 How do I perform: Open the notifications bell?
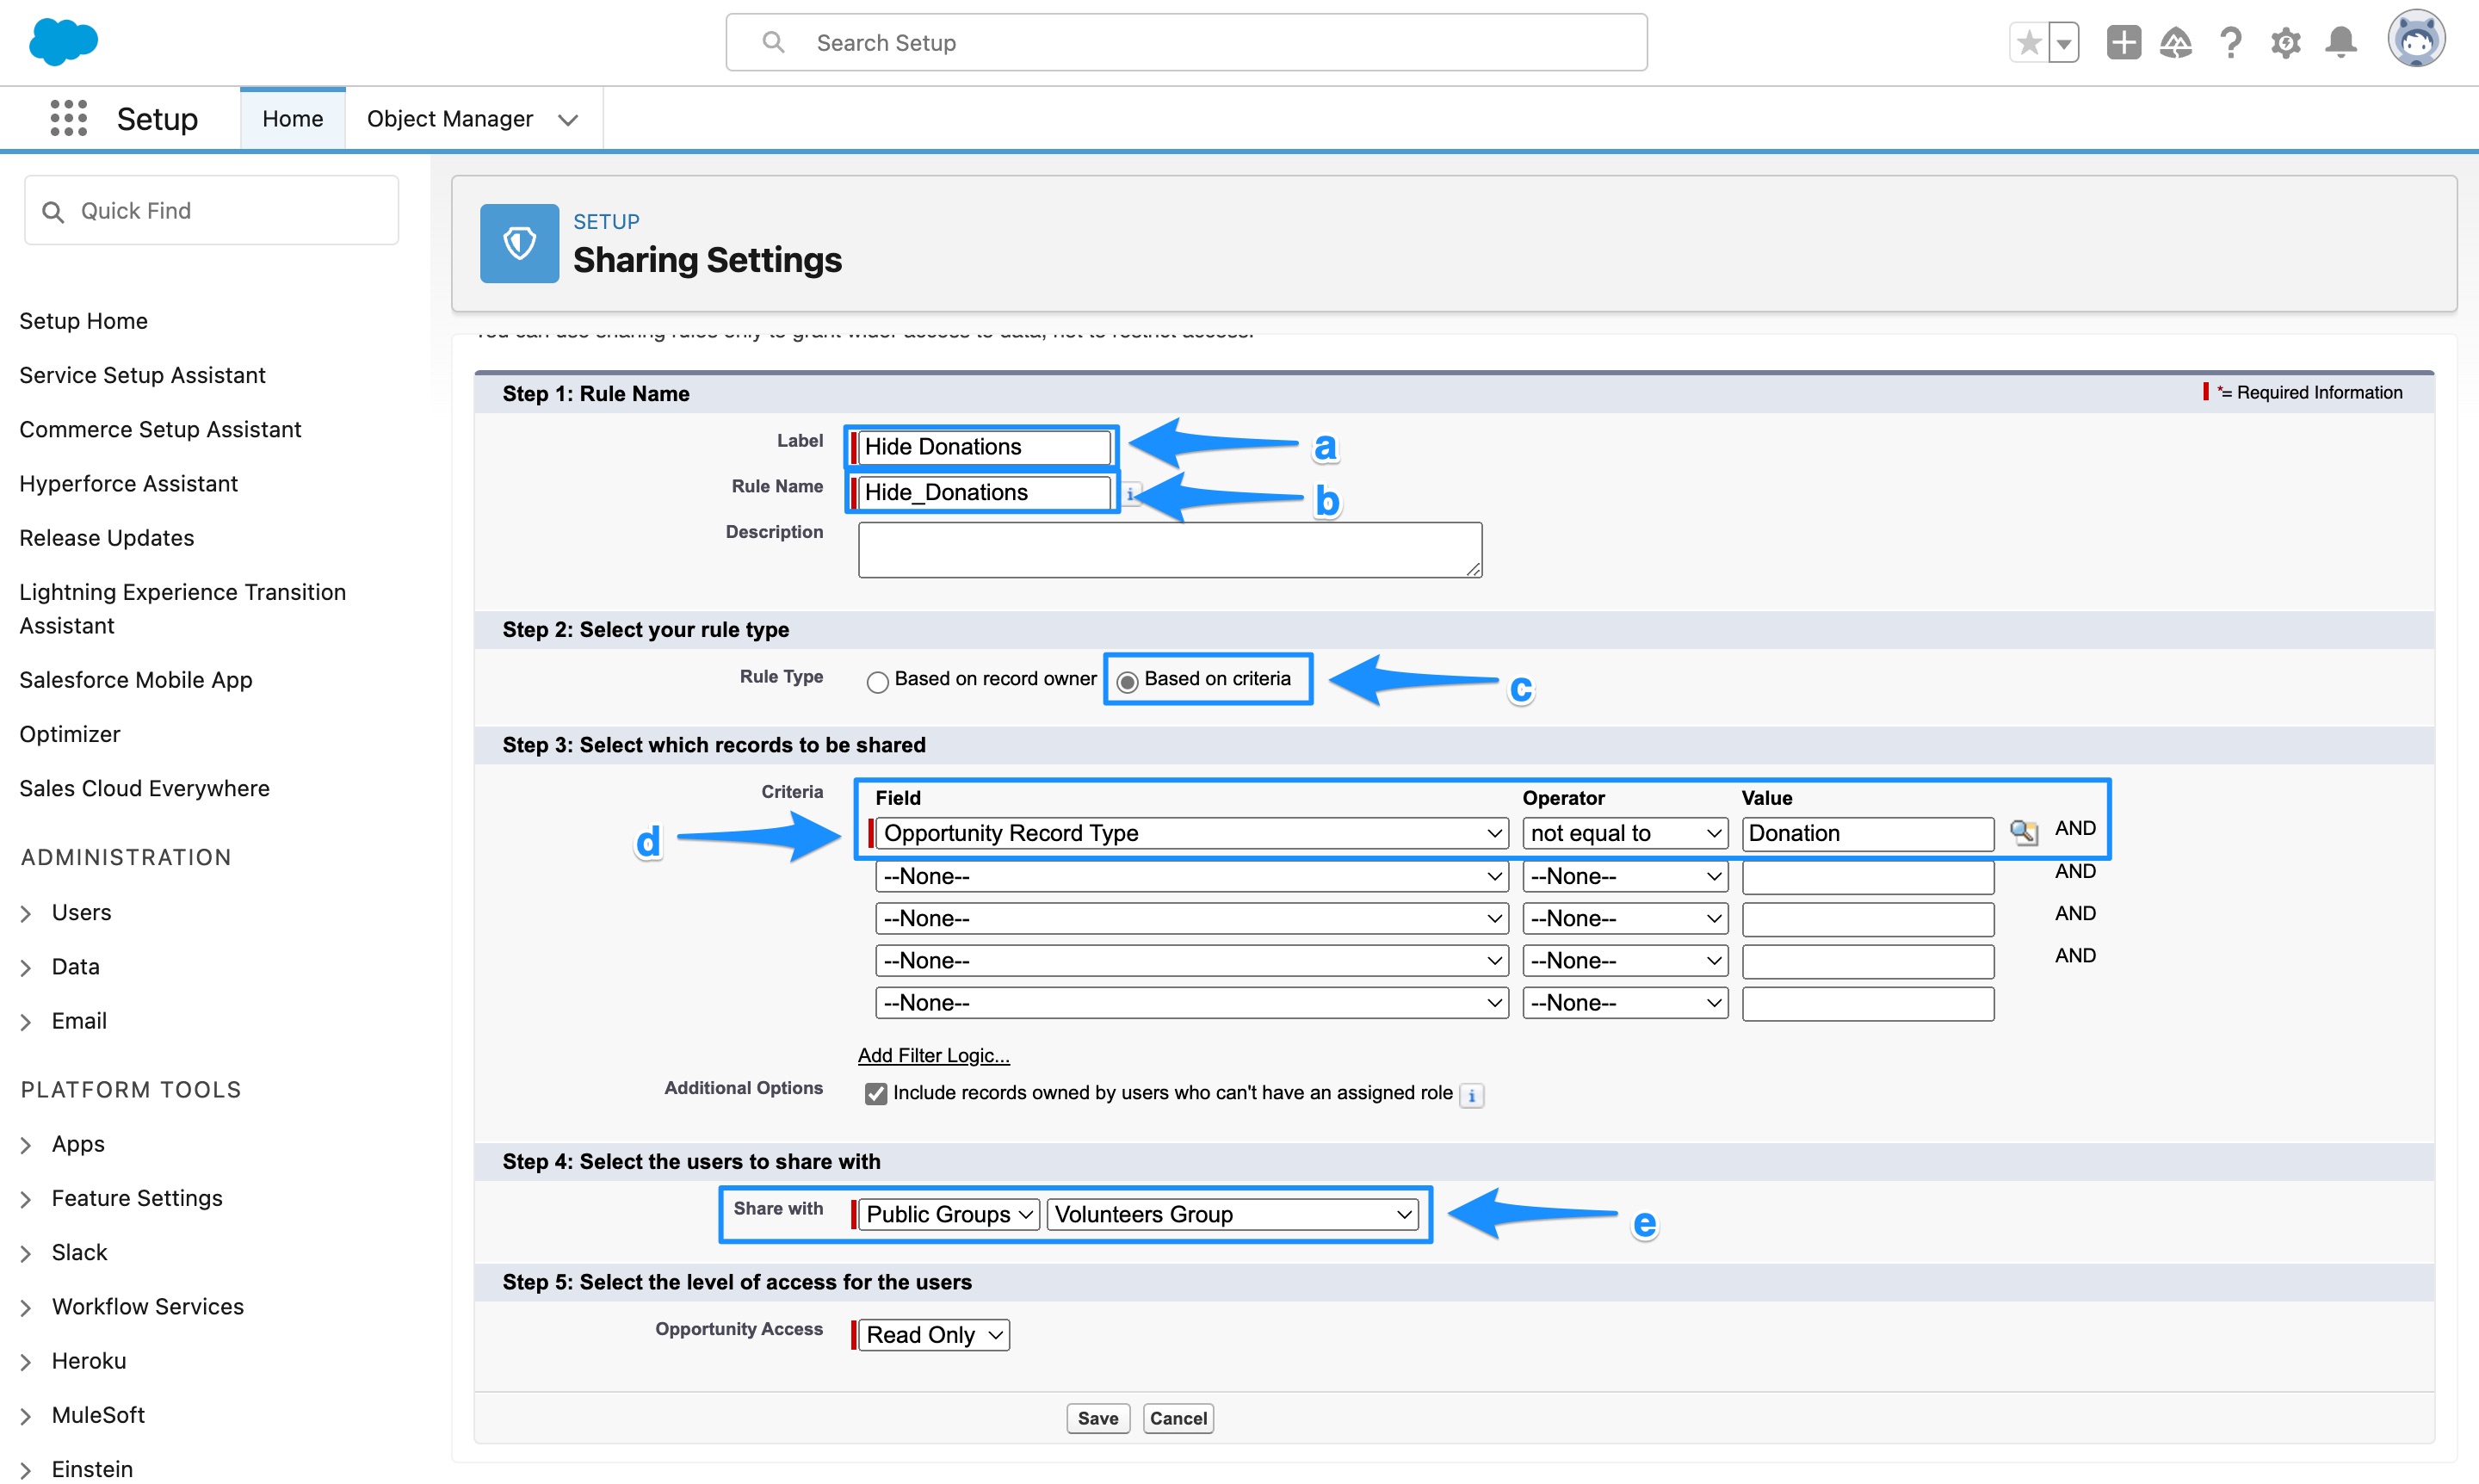2341,42
